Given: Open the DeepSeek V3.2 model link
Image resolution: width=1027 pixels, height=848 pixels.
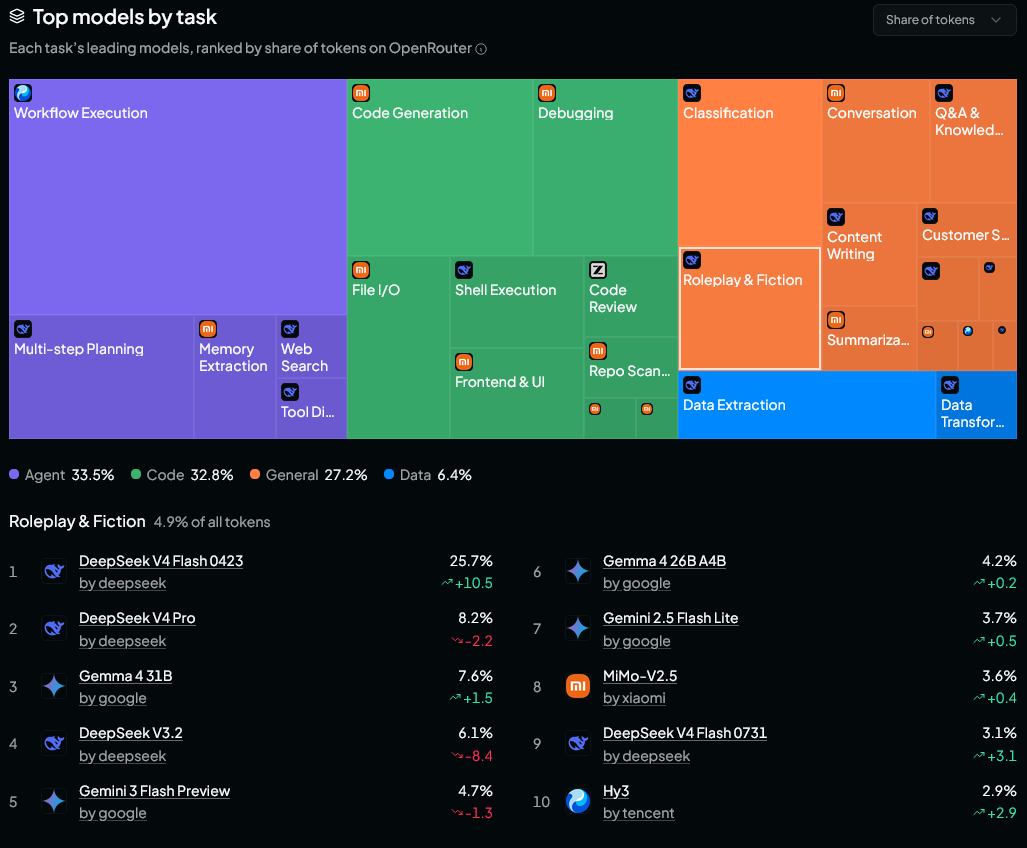Looking at the screenshot, I should point(130,733).
